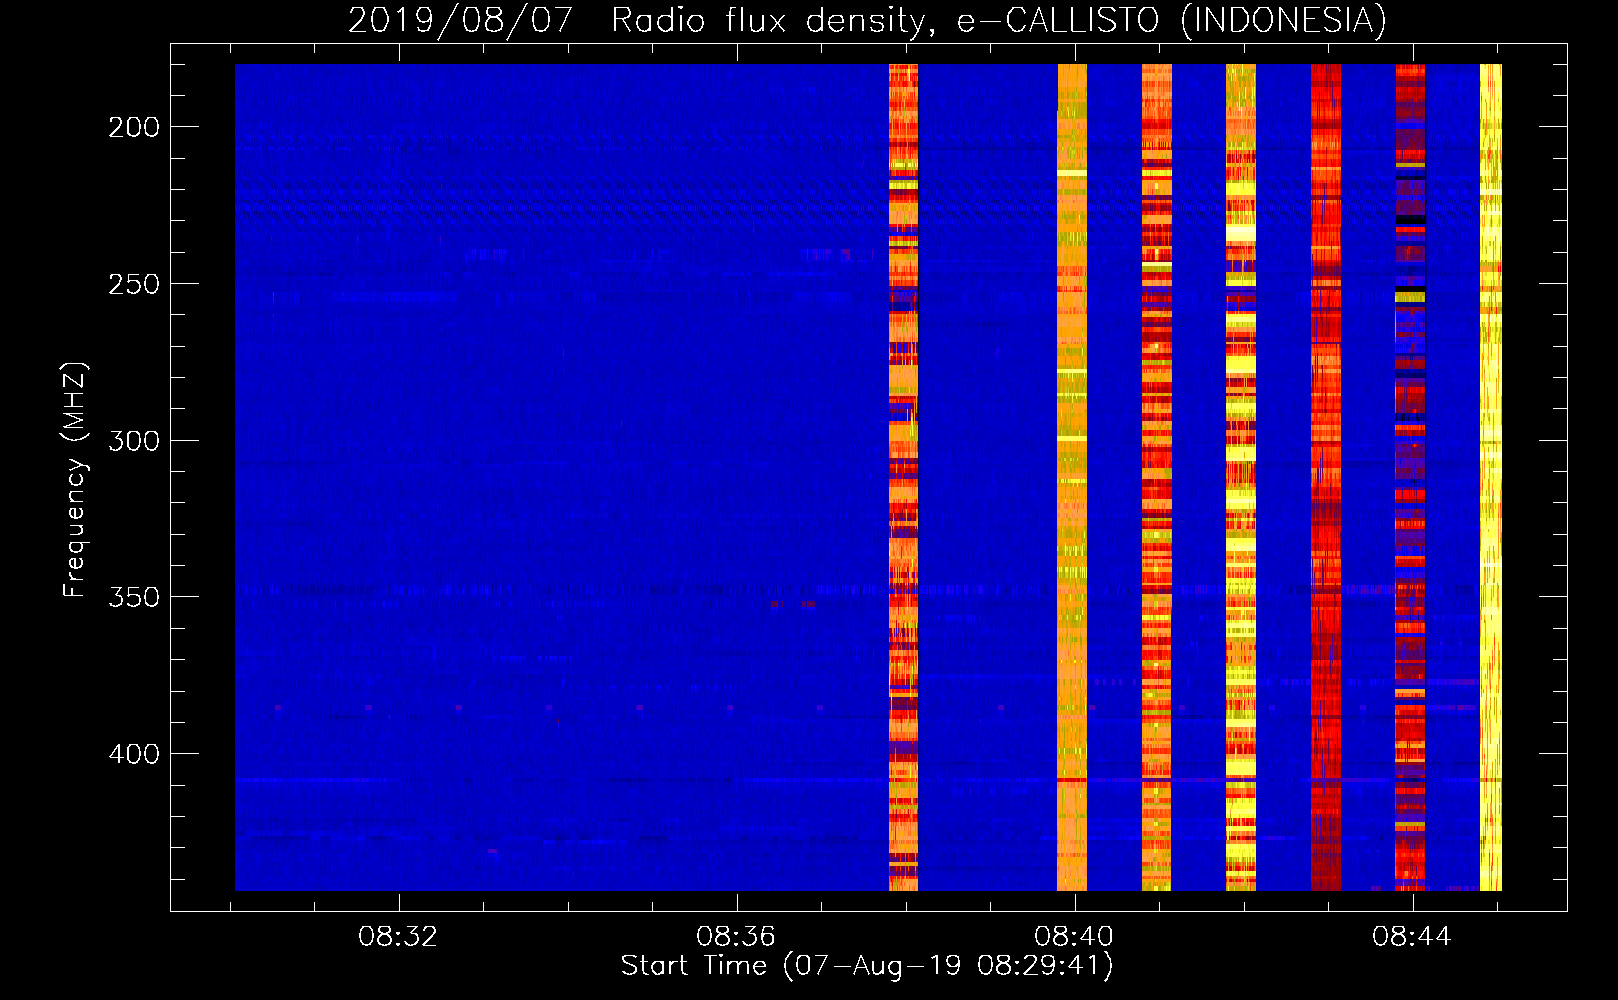The width and height of the screenshot is (1618, 1000).
Task: Select the 400 frequency axis label
Action: pos(134,754)
